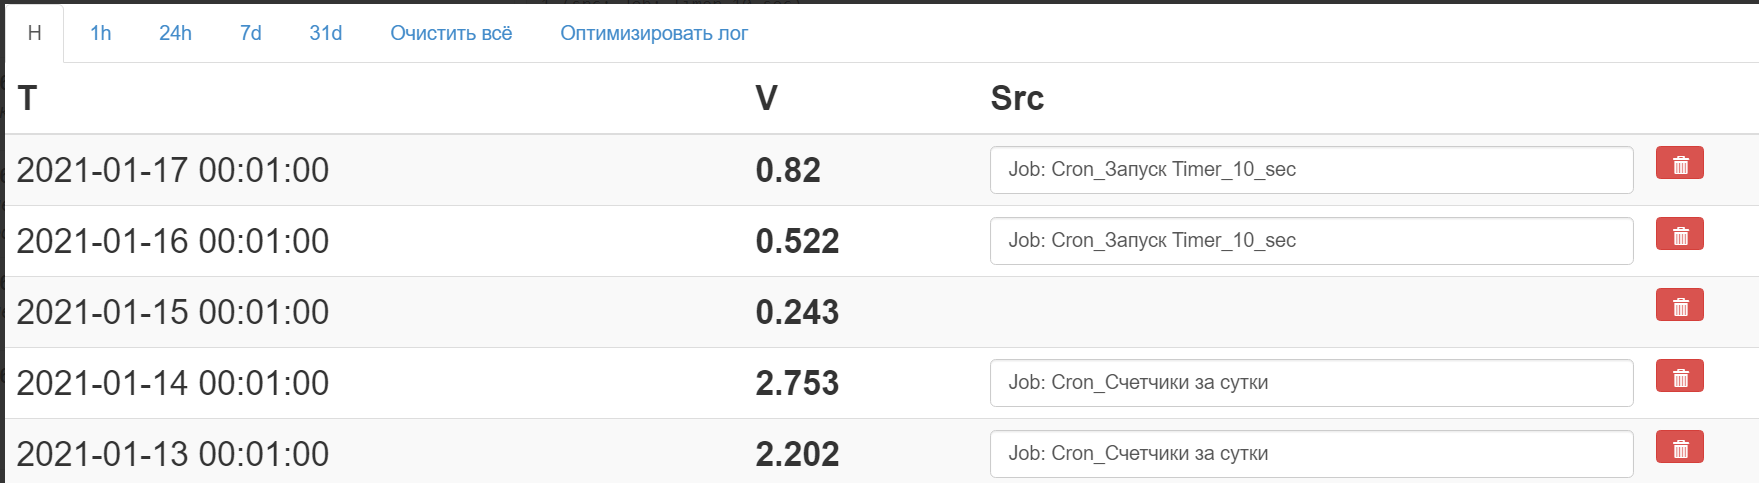Select source field of 2021-01-14 entry
Screen dimensions: 1759x483
click(x=1310, y=383)
